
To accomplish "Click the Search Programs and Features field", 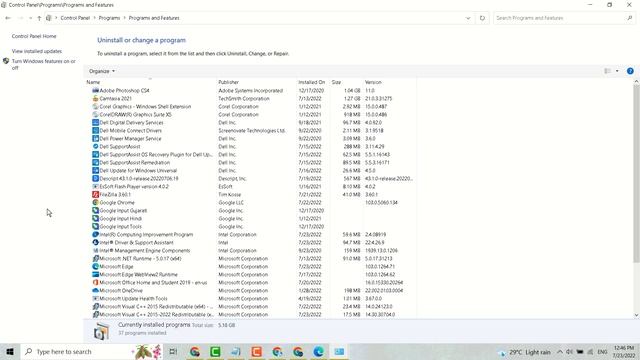I will click(x=559, y=18).
